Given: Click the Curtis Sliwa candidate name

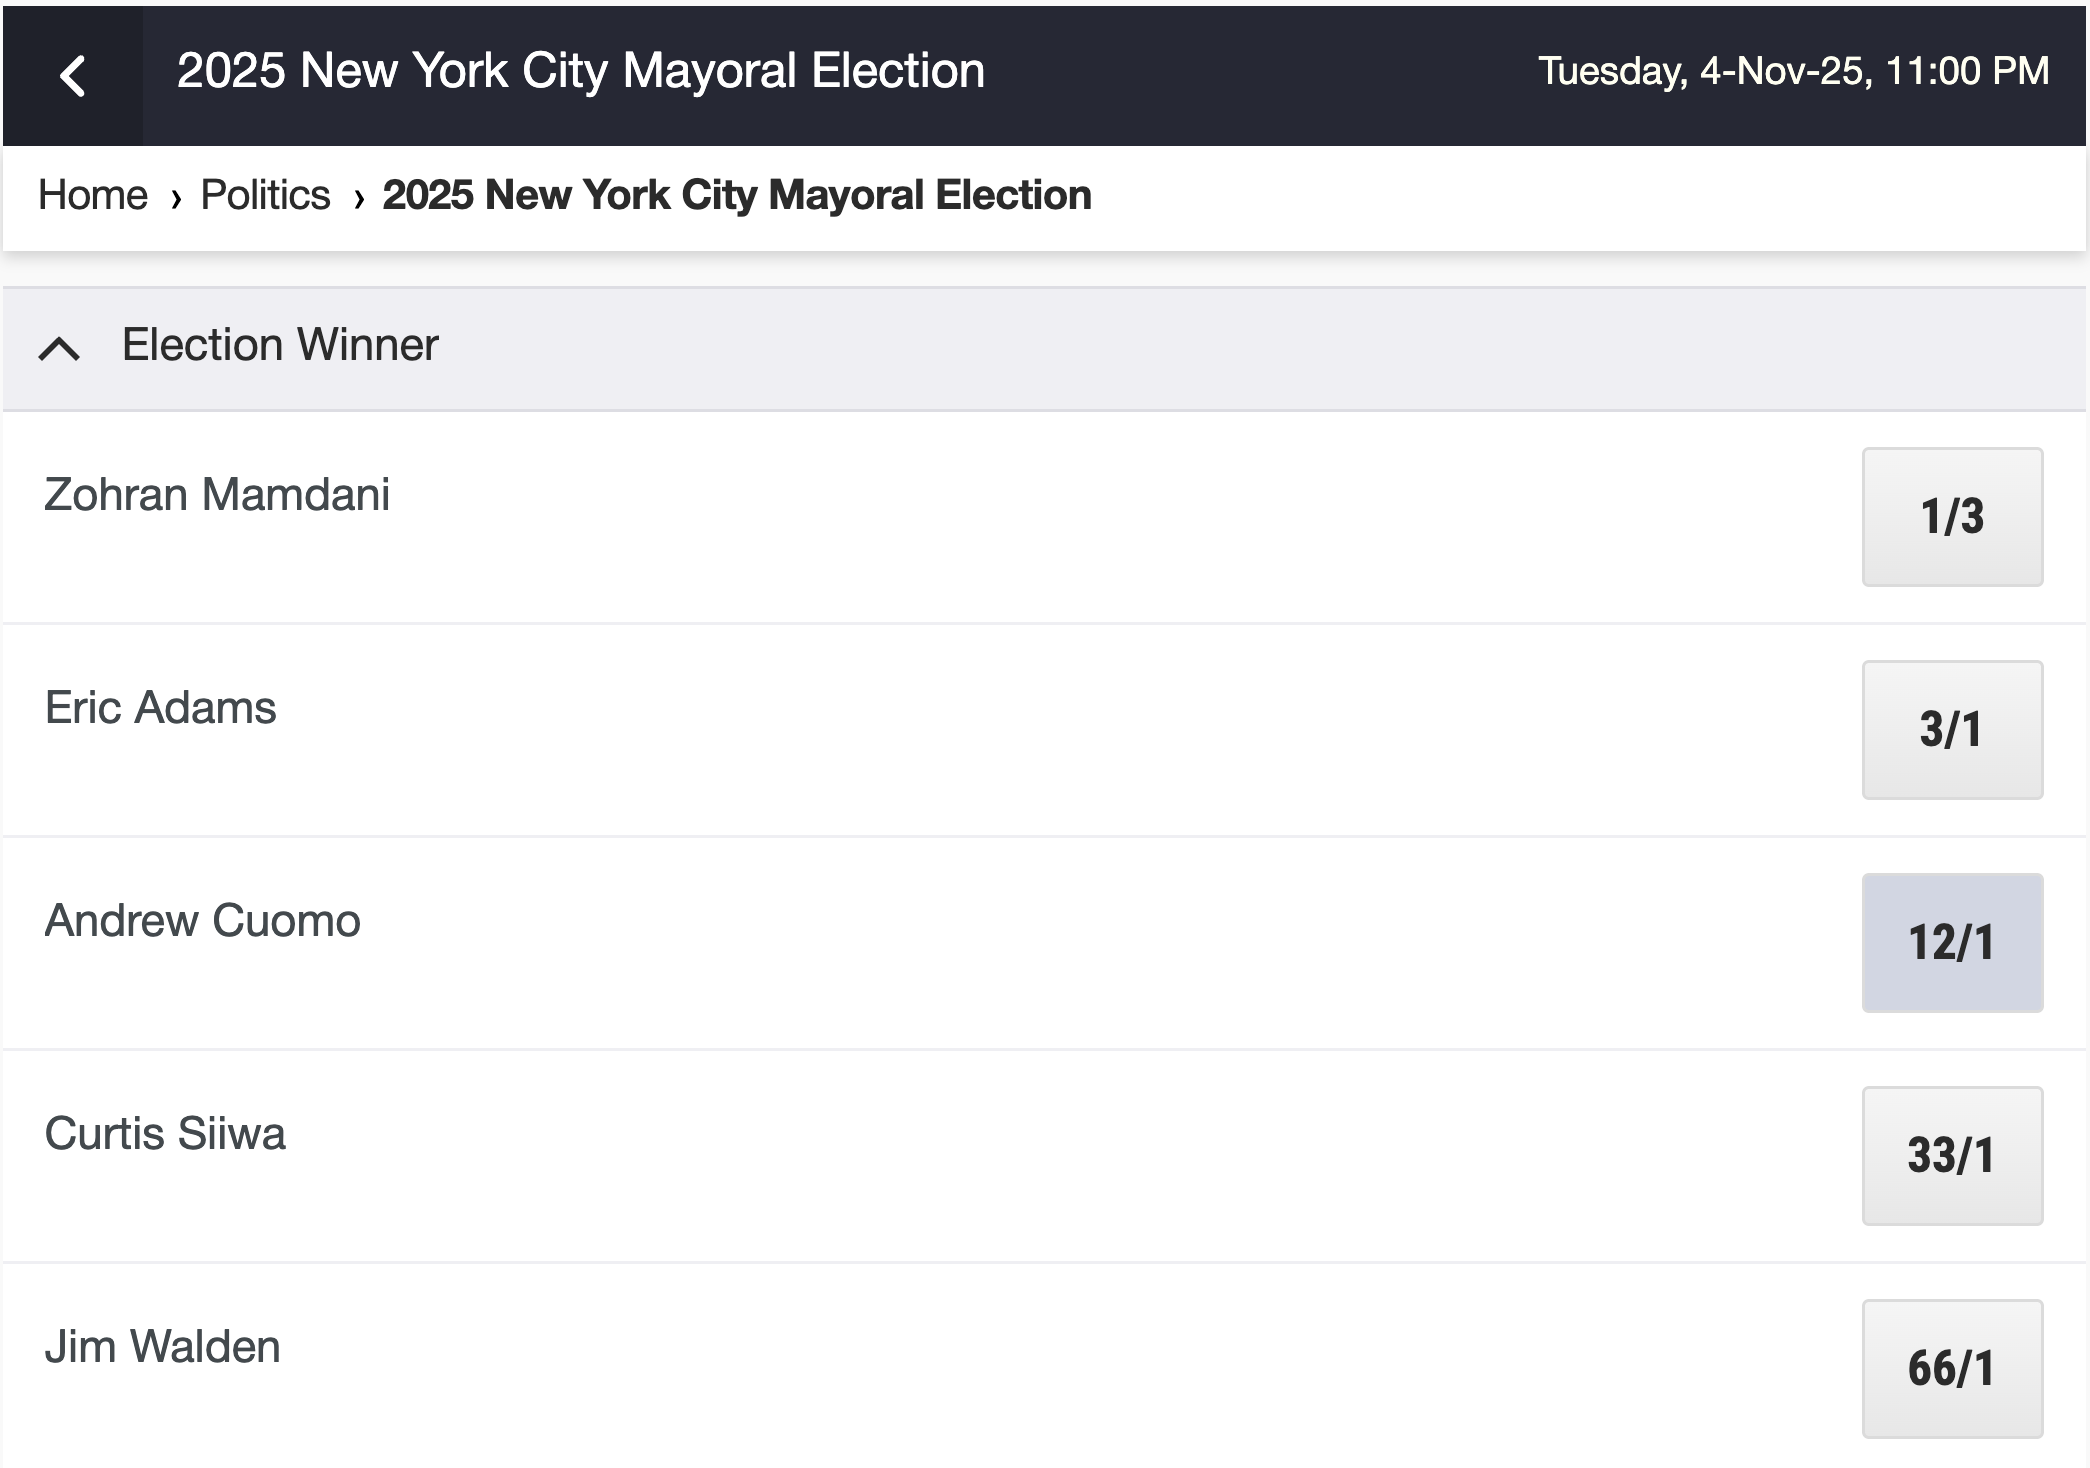Looking at the screenshot, I should click(165, 1134).
